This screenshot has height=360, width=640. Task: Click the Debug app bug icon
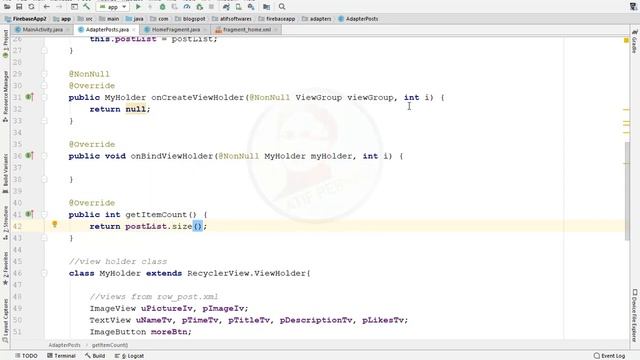(162, 7)
